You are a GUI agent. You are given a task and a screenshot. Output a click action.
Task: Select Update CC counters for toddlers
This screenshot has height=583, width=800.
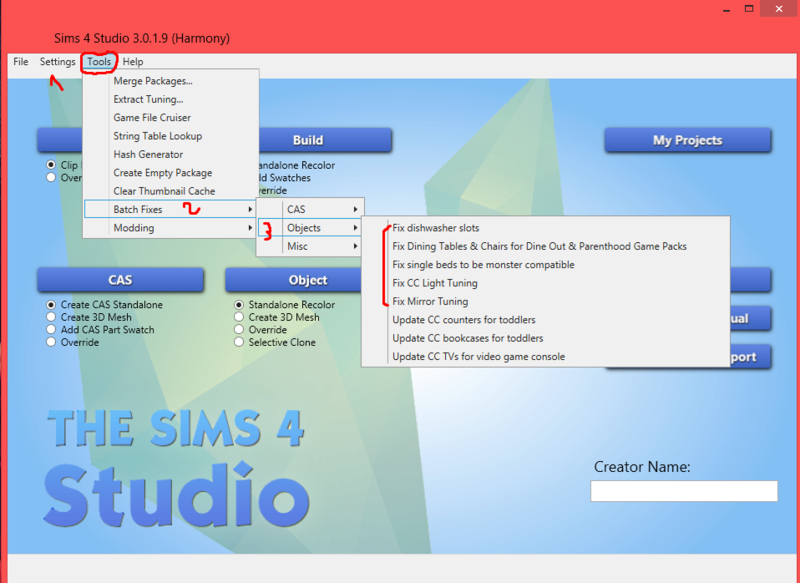[x=546, y=319]
